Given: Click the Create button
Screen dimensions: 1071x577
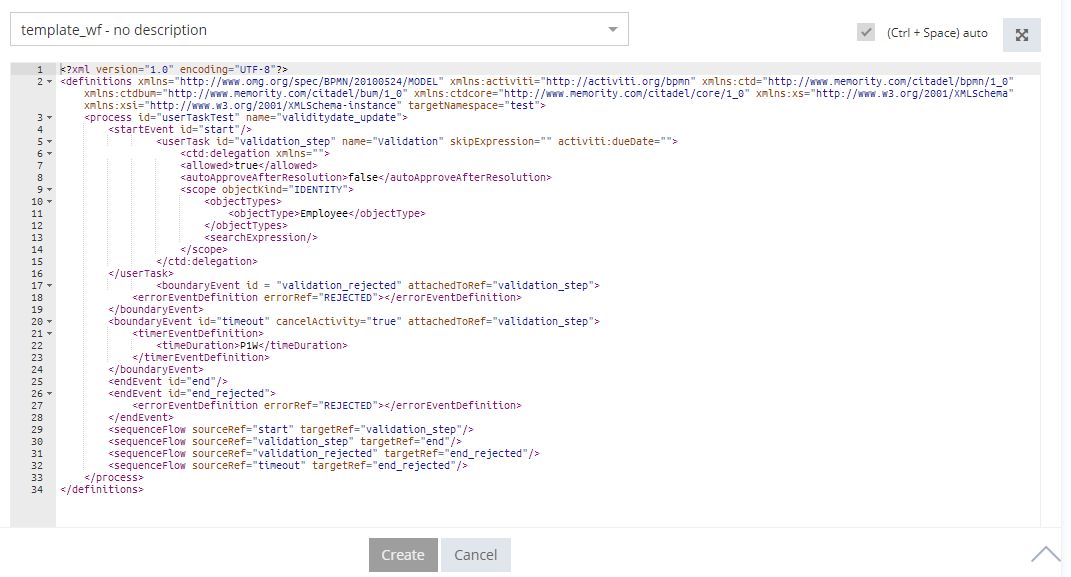Looking at the screenshot, I should point(403,555).
